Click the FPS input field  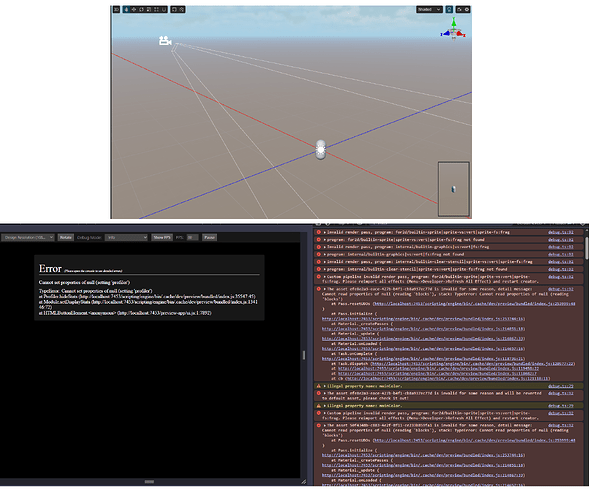coord(193,237)
